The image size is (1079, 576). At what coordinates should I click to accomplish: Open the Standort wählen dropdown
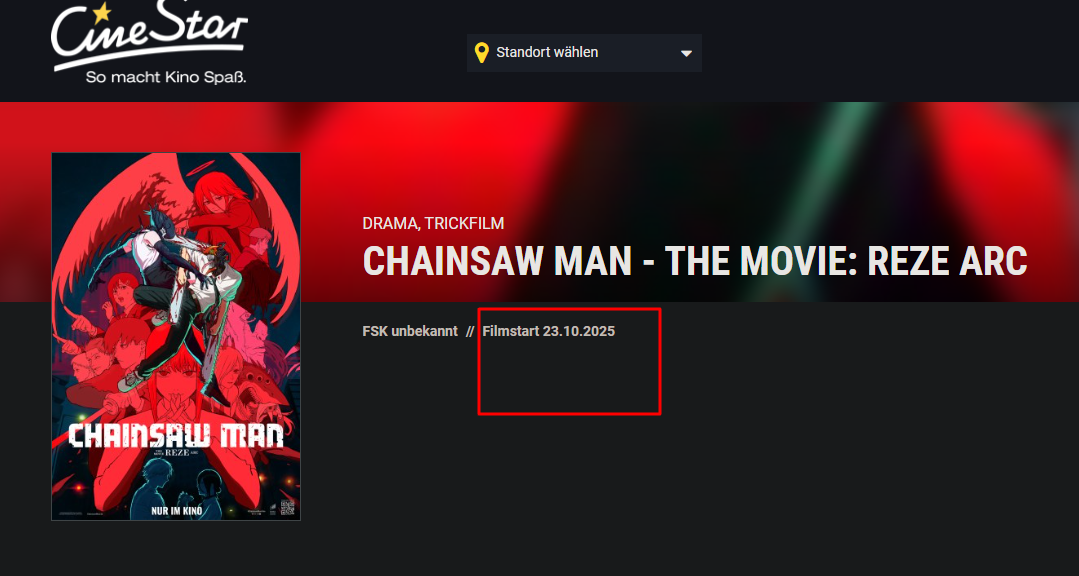(x=584, y=52)
